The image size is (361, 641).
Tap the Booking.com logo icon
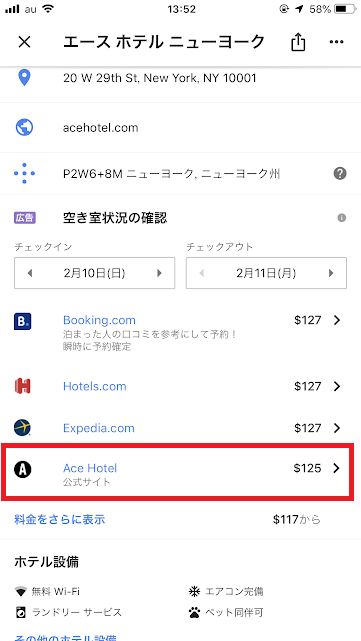click(22, 321)
